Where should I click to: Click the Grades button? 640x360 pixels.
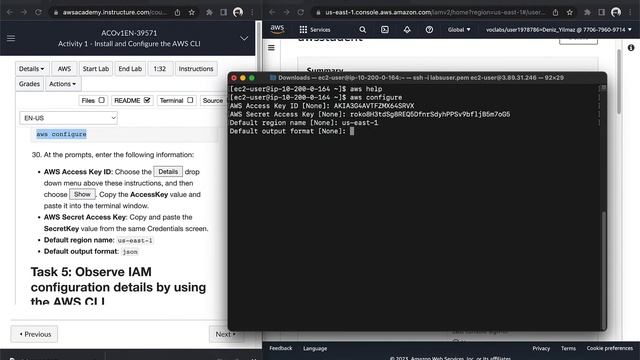(29, 84)
